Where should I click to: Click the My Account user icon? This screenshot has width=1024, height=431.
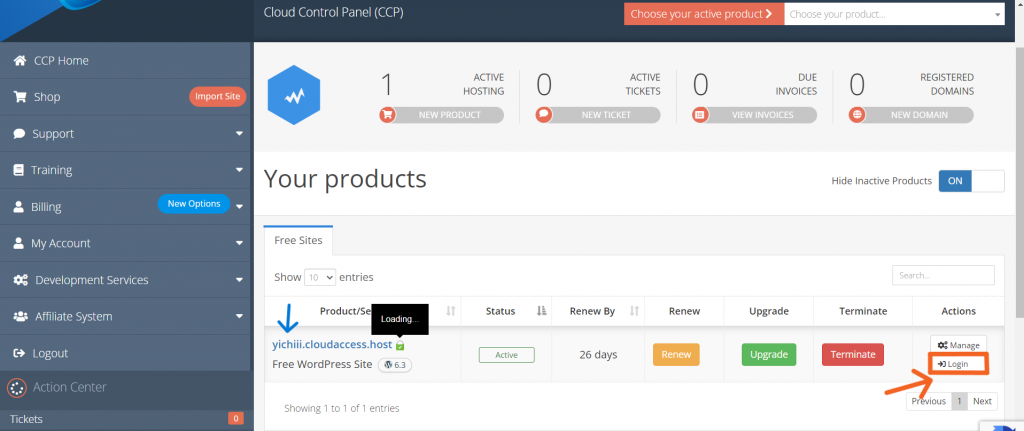pos(18,243)
